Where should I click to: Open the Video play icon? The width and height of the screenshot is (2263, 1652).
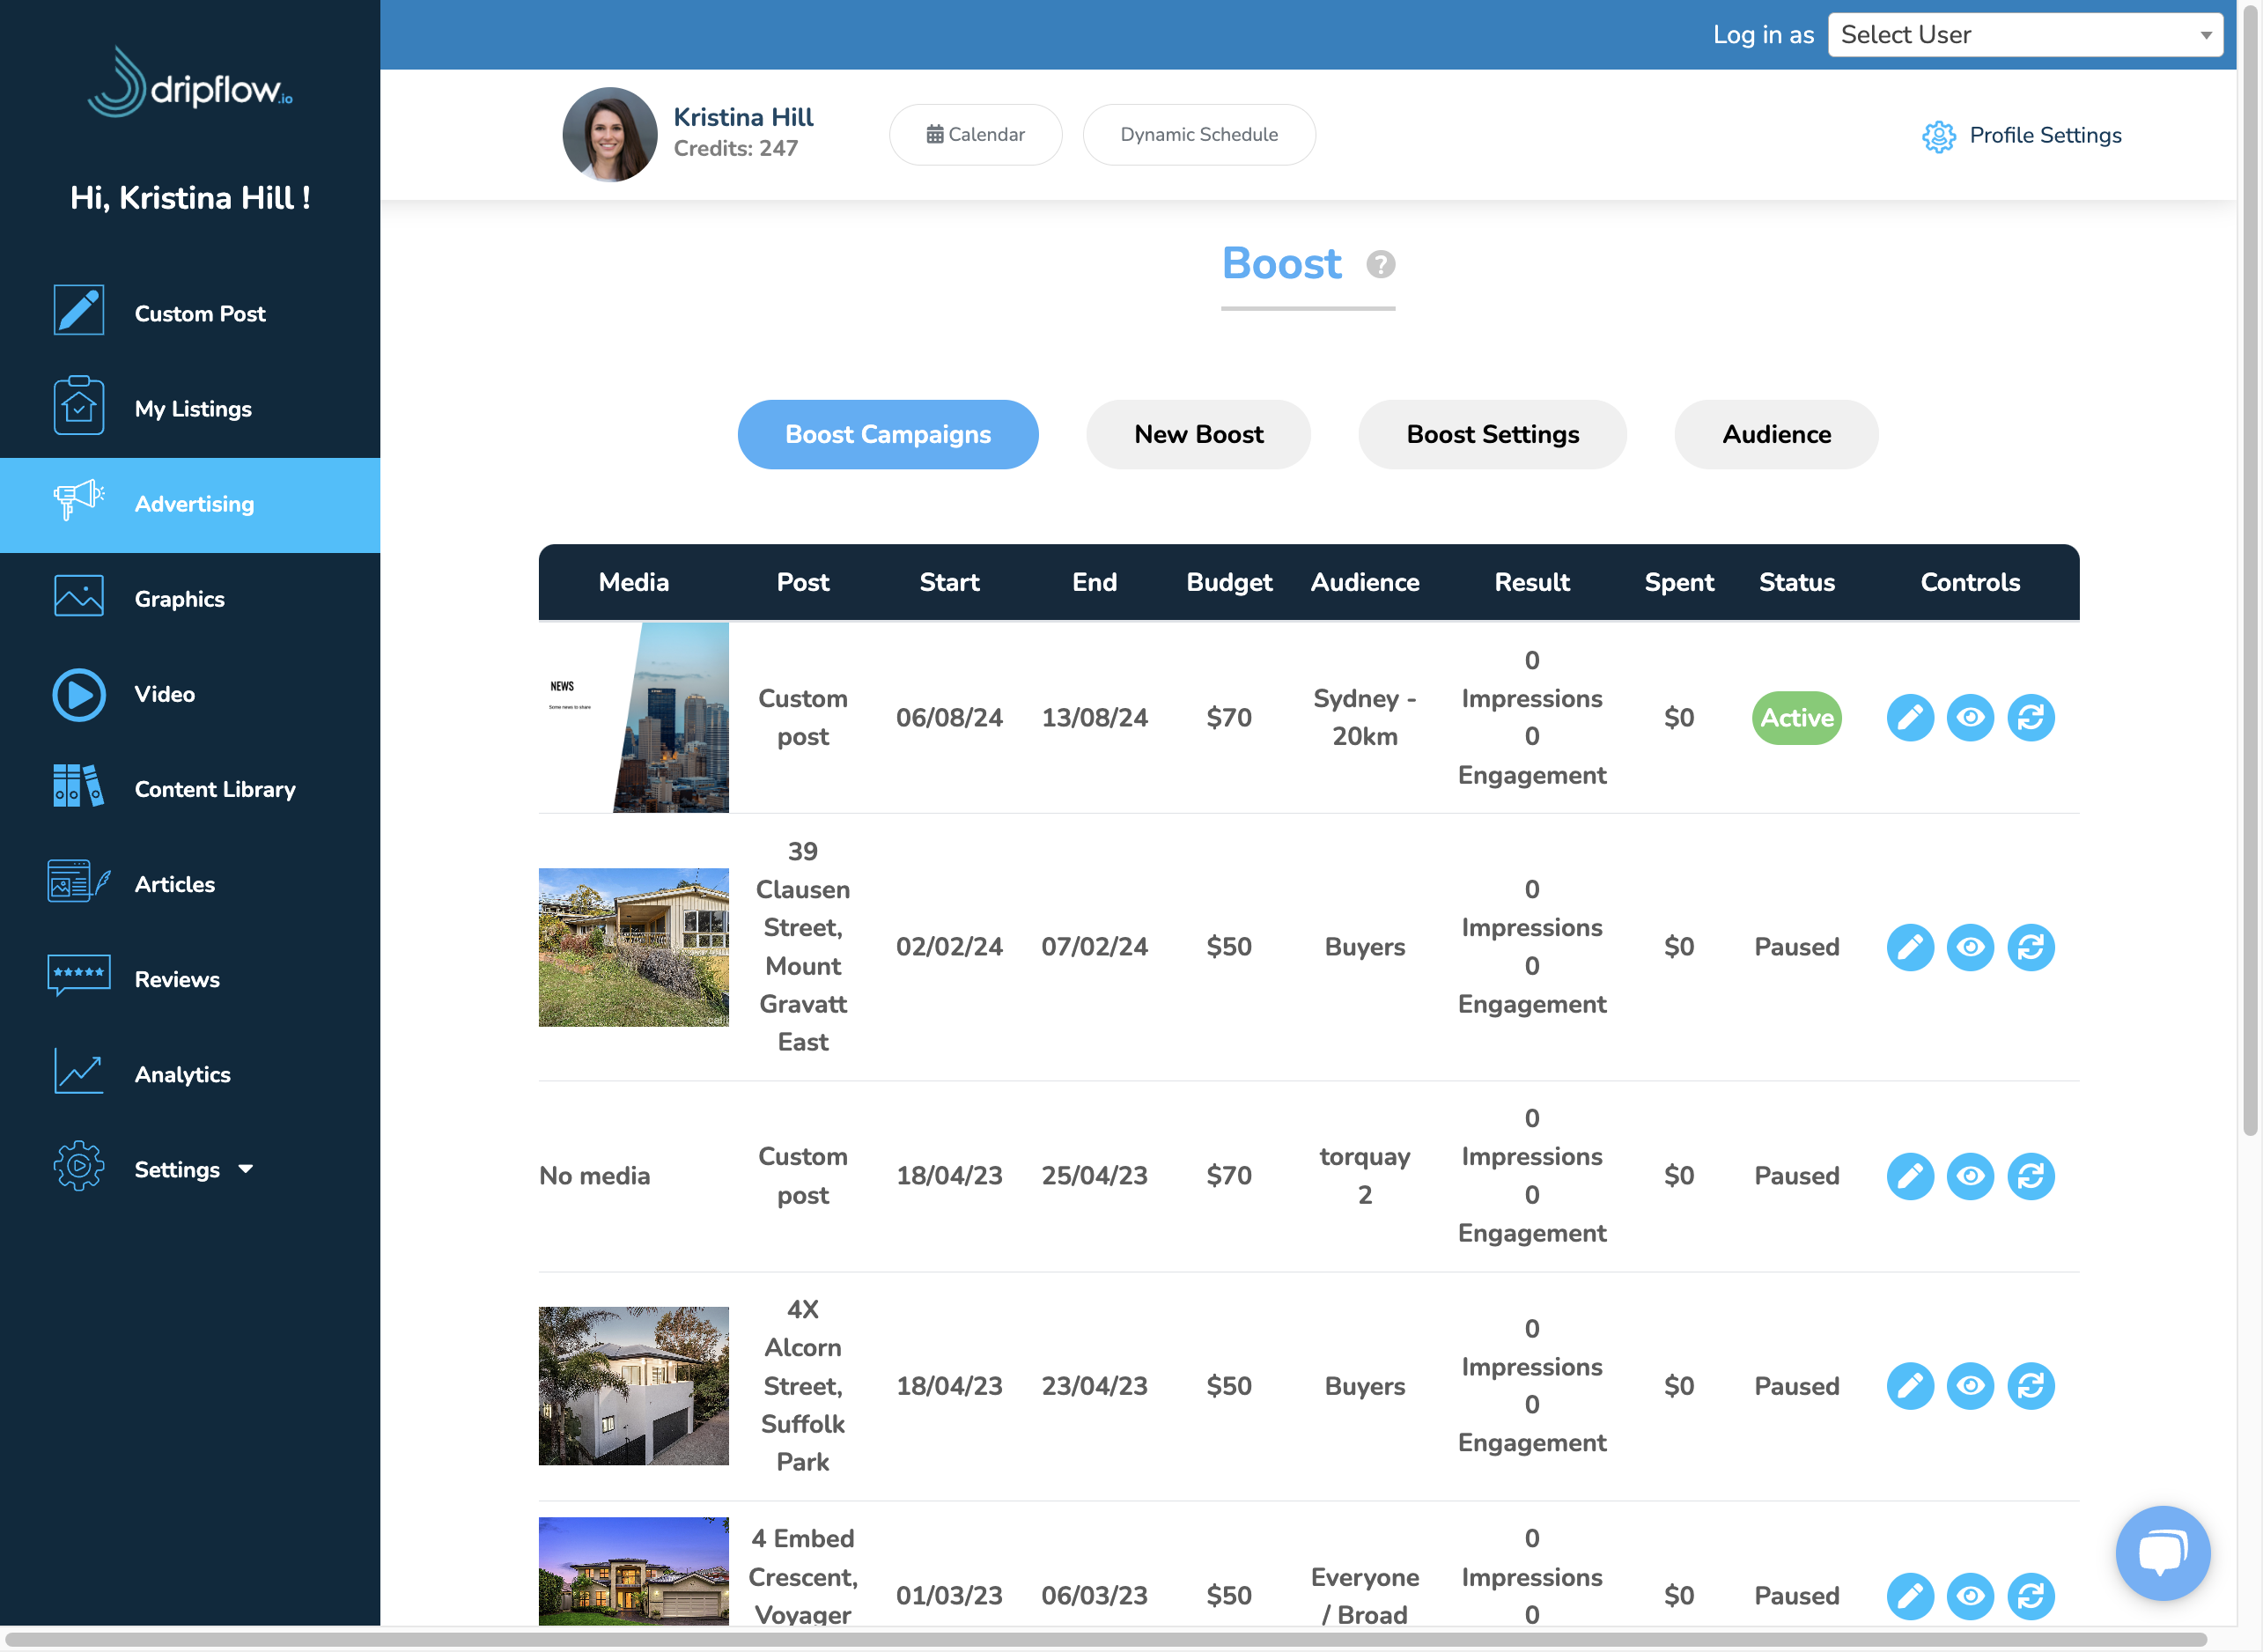click(x=78, y=694)
